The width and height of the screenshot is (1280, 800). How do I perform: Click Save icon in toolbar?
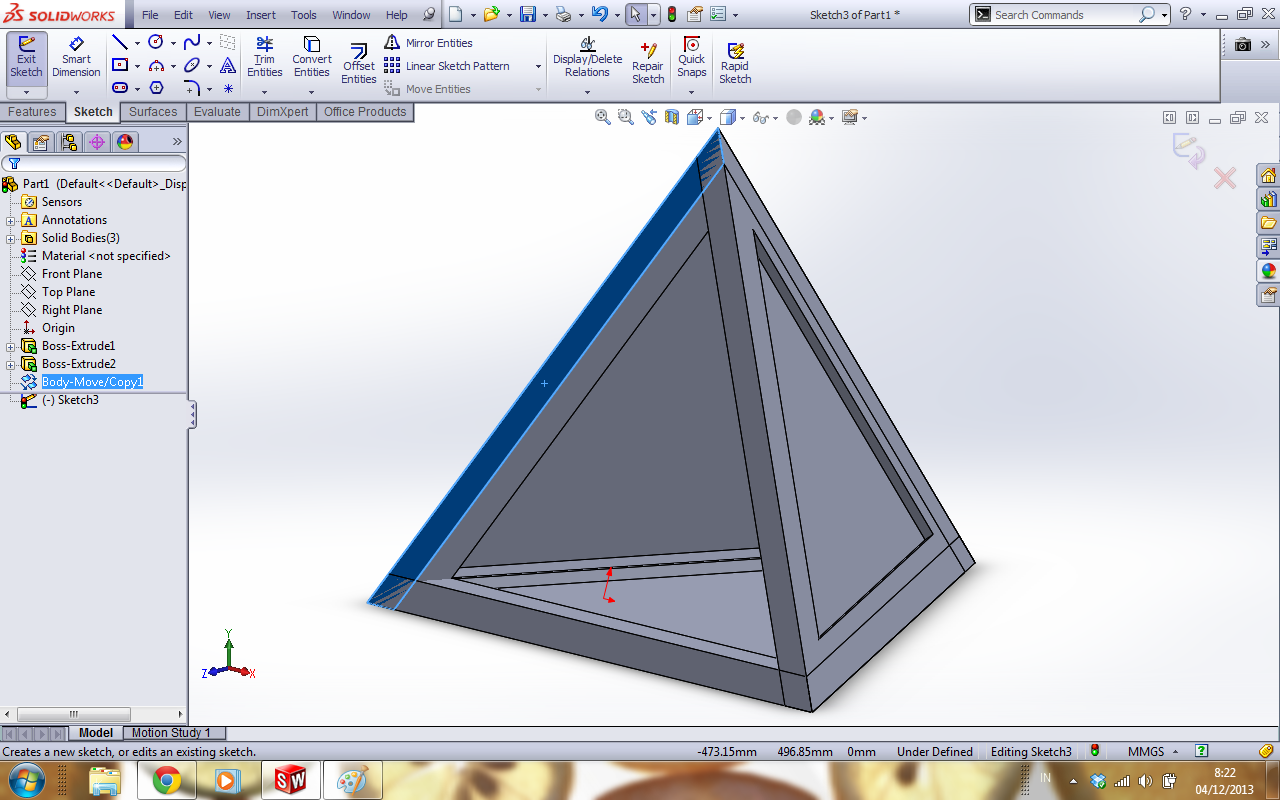528,15
